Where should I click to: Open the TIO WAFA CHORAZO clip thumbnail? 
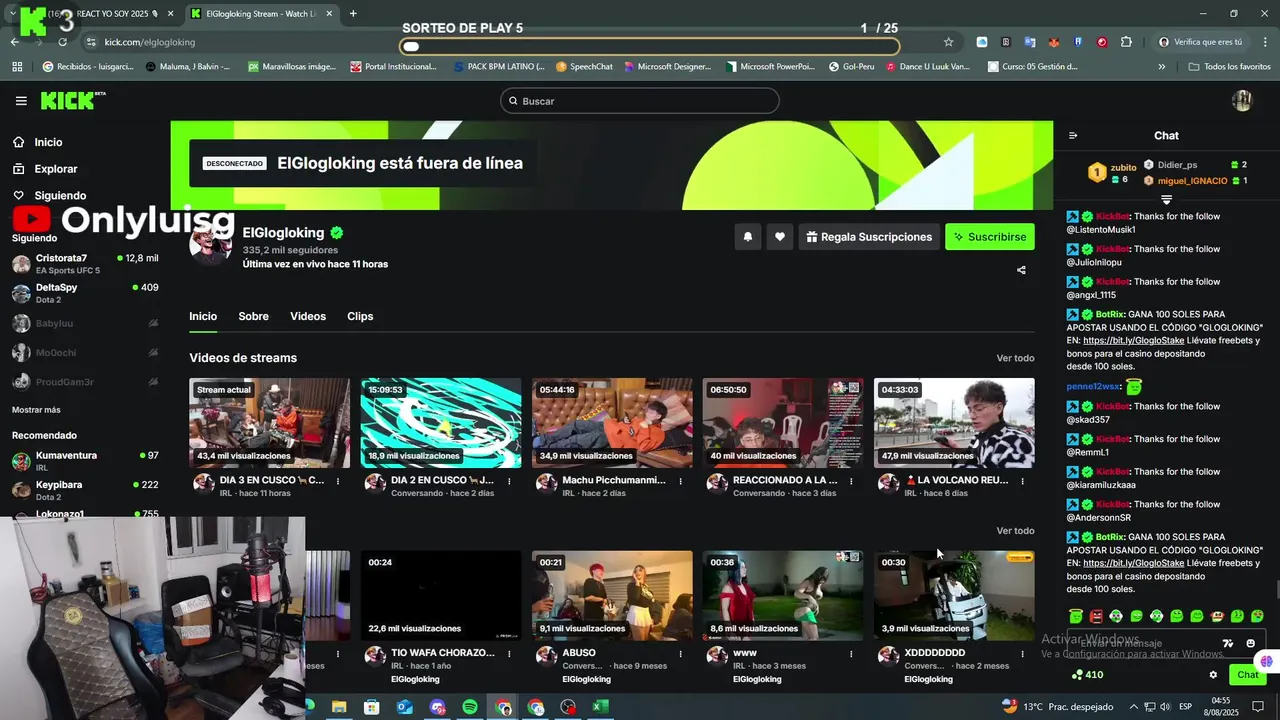(x=441, y=596)
